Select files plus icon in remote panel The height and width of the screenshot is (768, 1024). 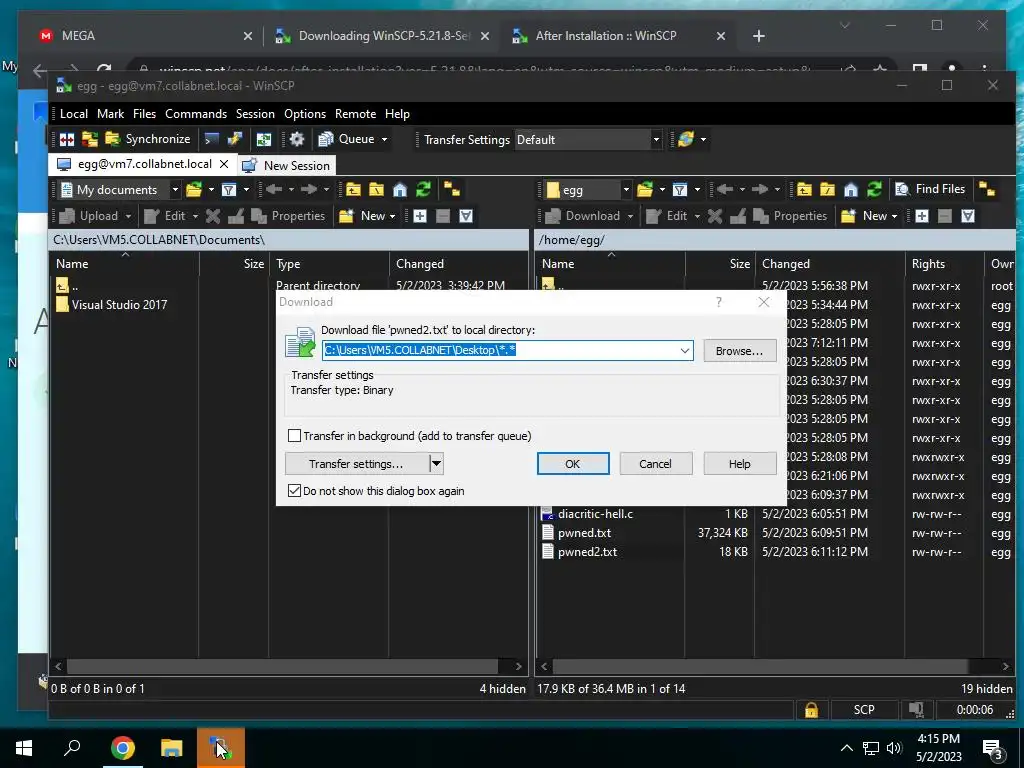921,216
